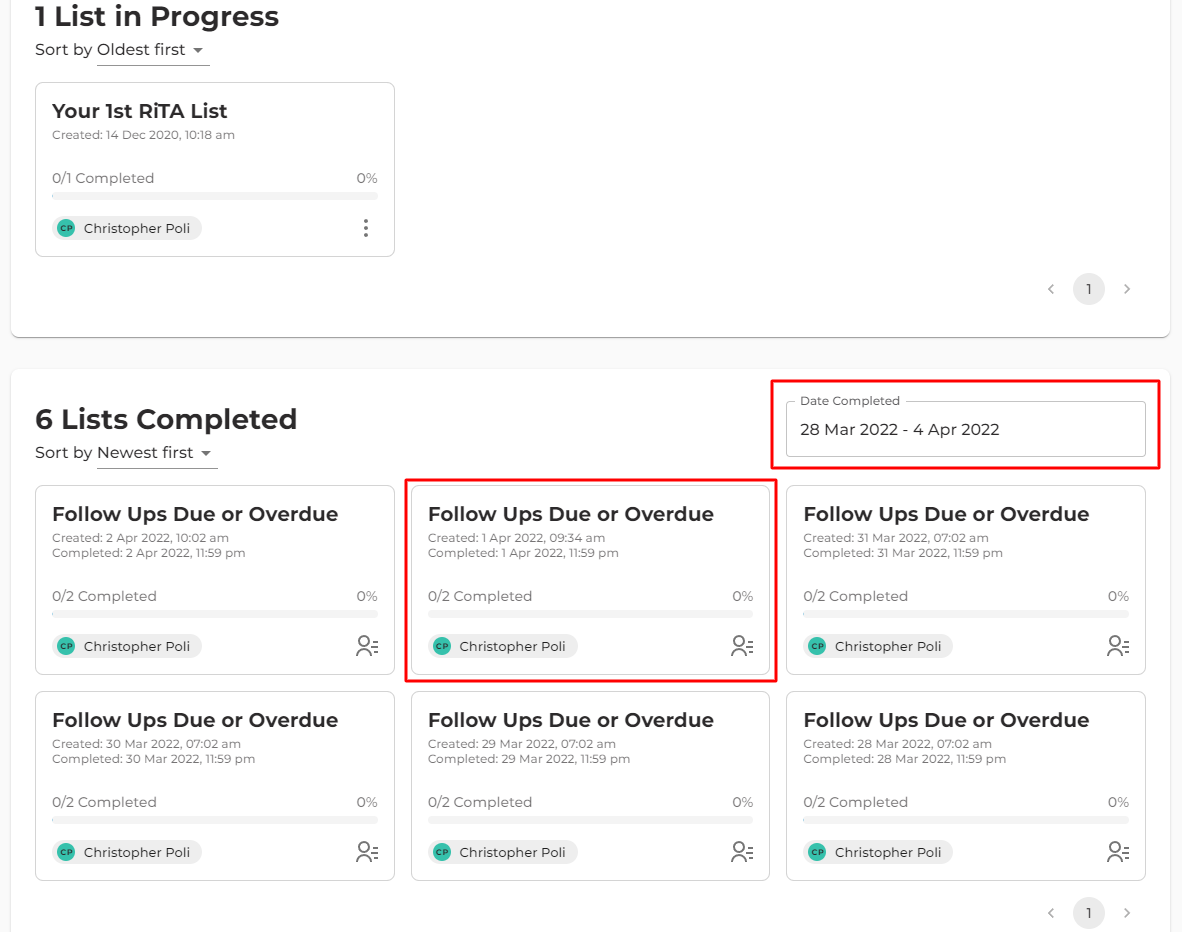Open the Oldest first sort dropdown
The height and width of the screenshot is (932, 1182).
click(153, 50)
